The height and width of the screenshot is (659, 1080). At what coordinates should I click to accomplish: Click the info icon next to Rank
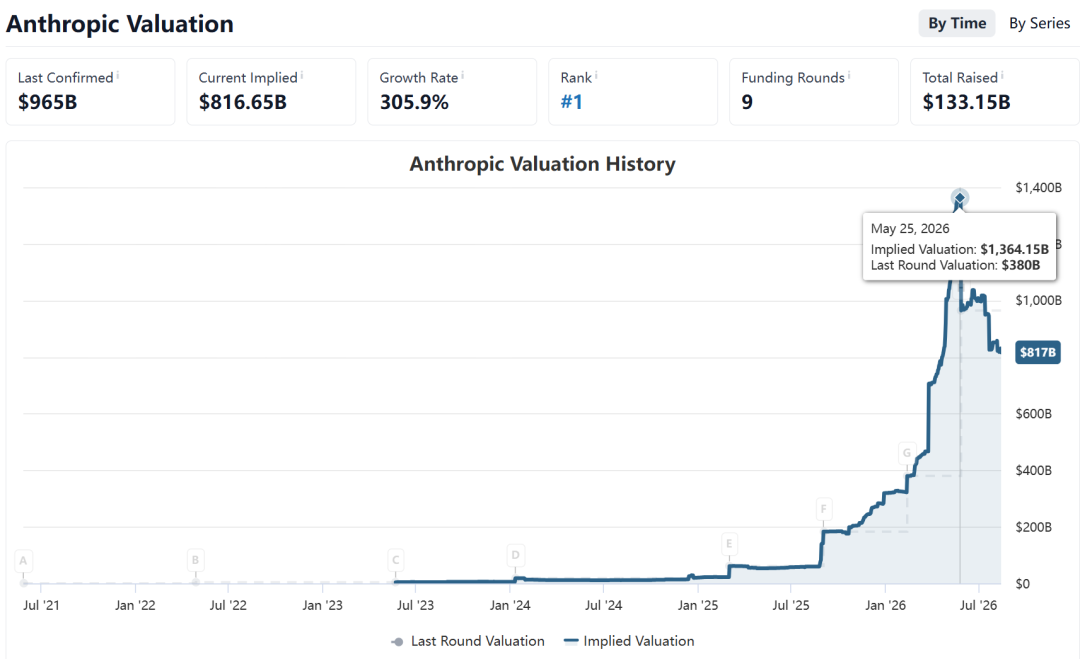coord(596,74)
